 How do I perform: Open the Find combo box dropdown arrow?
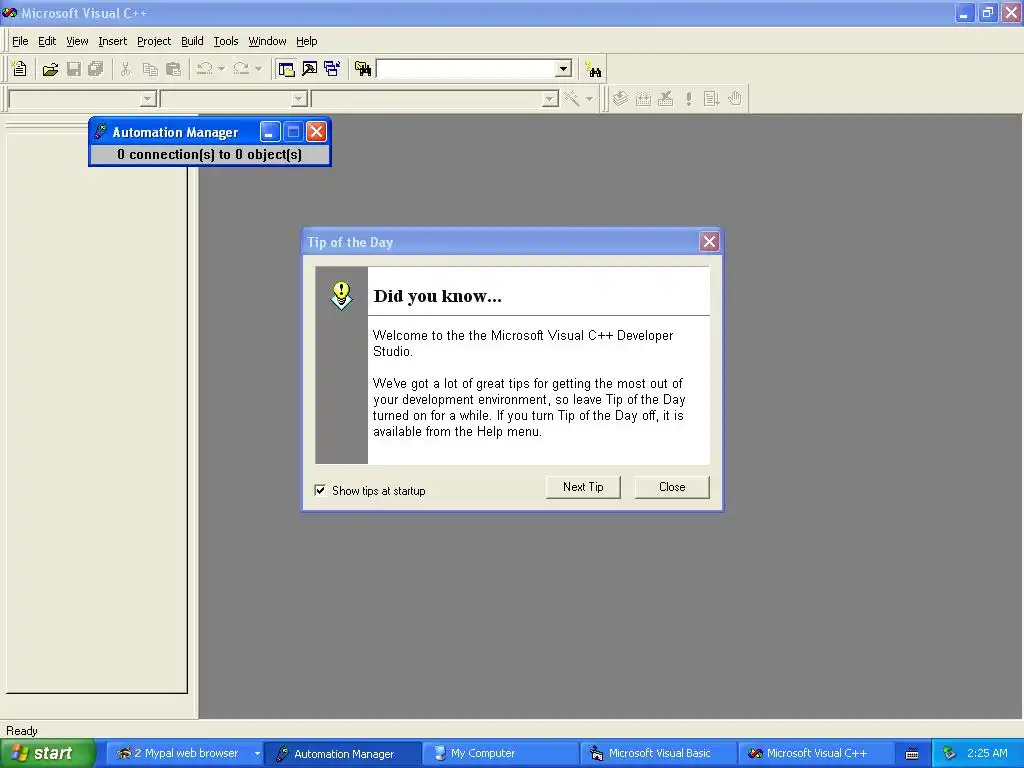click(x=564, y=69)
